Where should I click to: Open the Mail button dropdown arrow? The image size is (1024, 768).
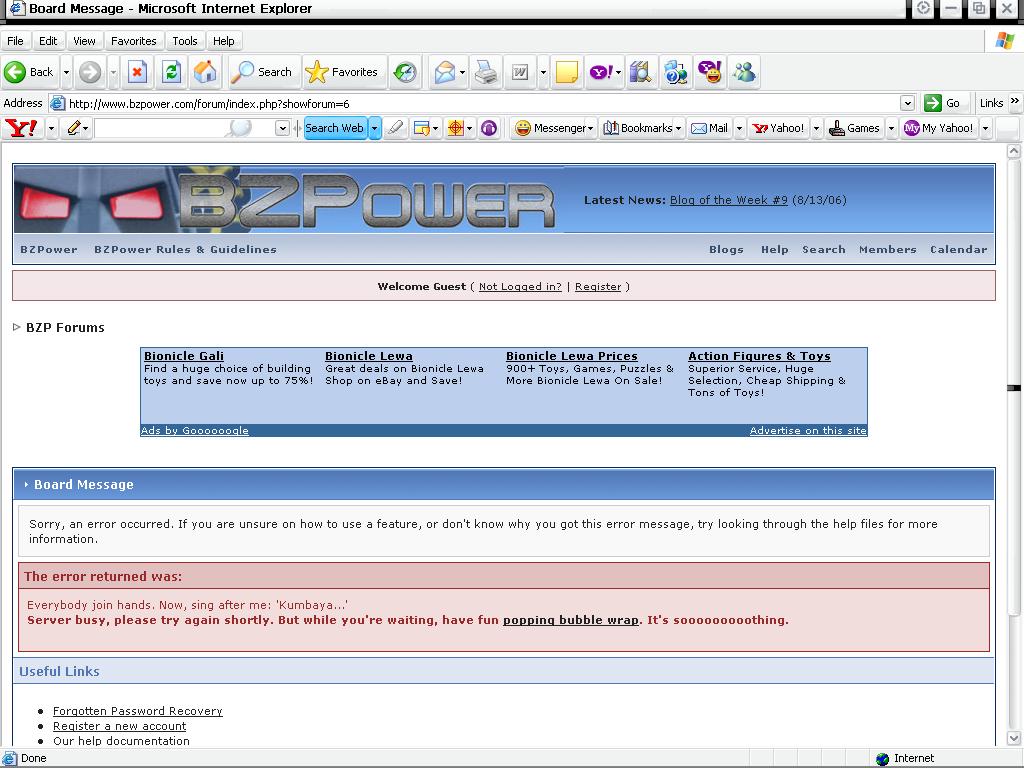[x=462, y=72]
